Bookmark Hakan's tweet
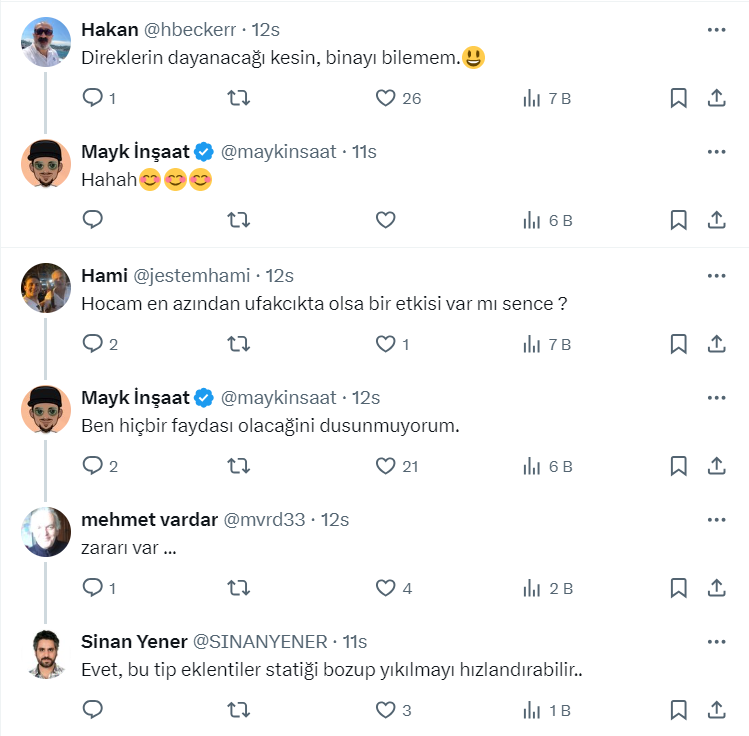This screenshot has width=749, height=736. point(678,98)
